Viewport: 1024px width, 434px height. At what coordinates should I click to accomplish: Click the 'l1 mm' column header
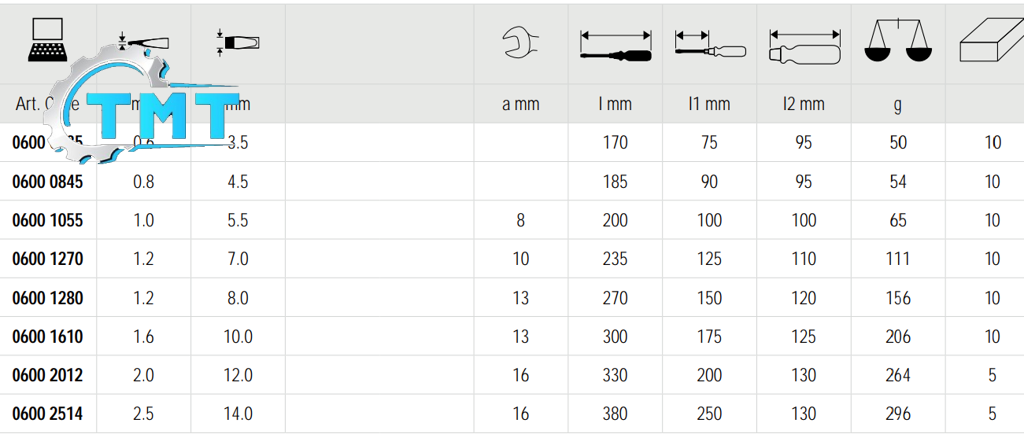point(709,104)
